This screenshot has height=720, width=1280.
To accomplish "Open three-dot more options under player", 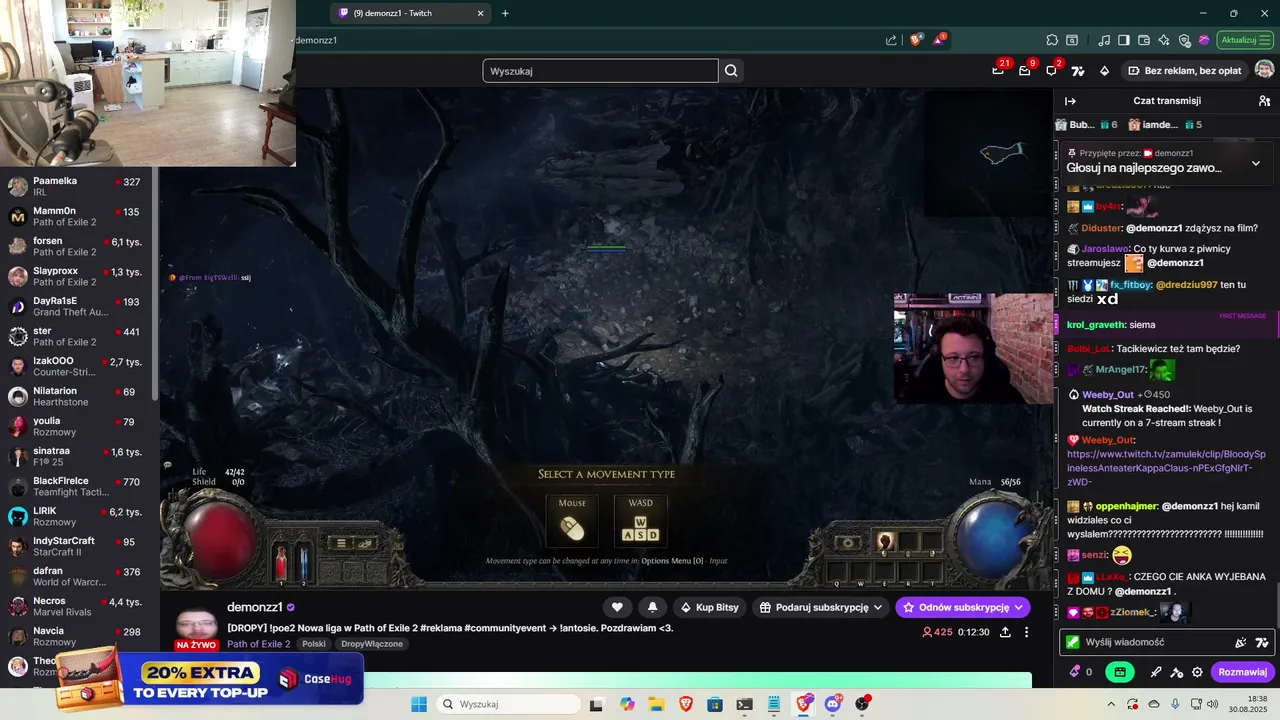I will click(1026, 632).
